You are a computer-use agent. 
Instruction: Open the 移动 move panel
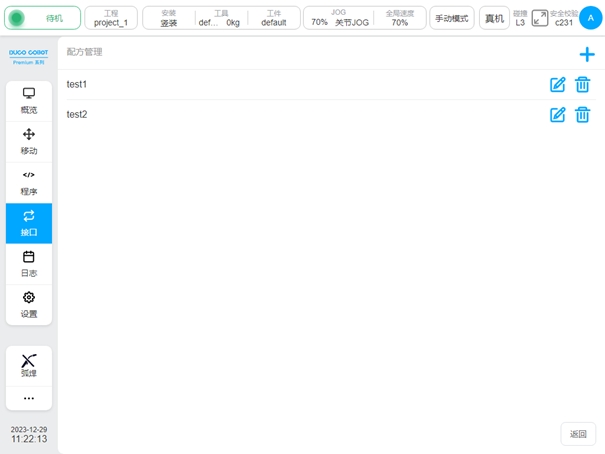point(29,142)
